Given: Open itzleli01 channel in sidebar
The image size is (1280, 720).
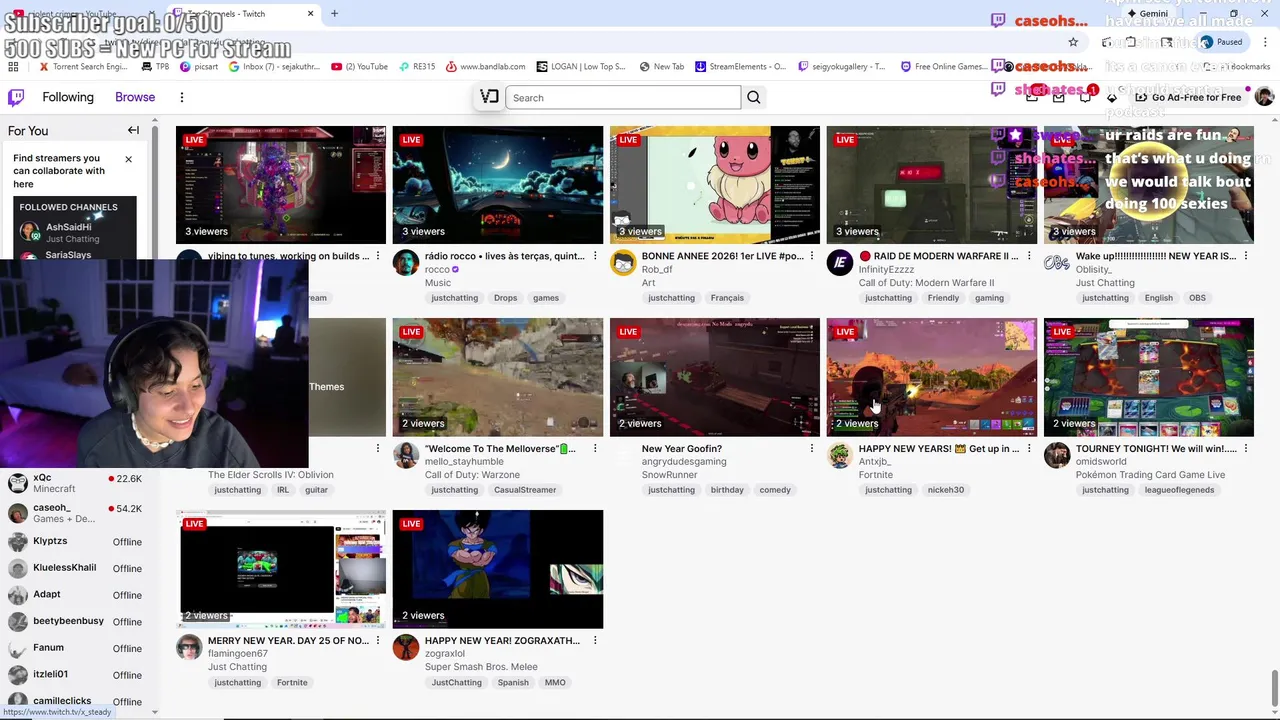Looking at the screenshot, I should tap(76, 675).
